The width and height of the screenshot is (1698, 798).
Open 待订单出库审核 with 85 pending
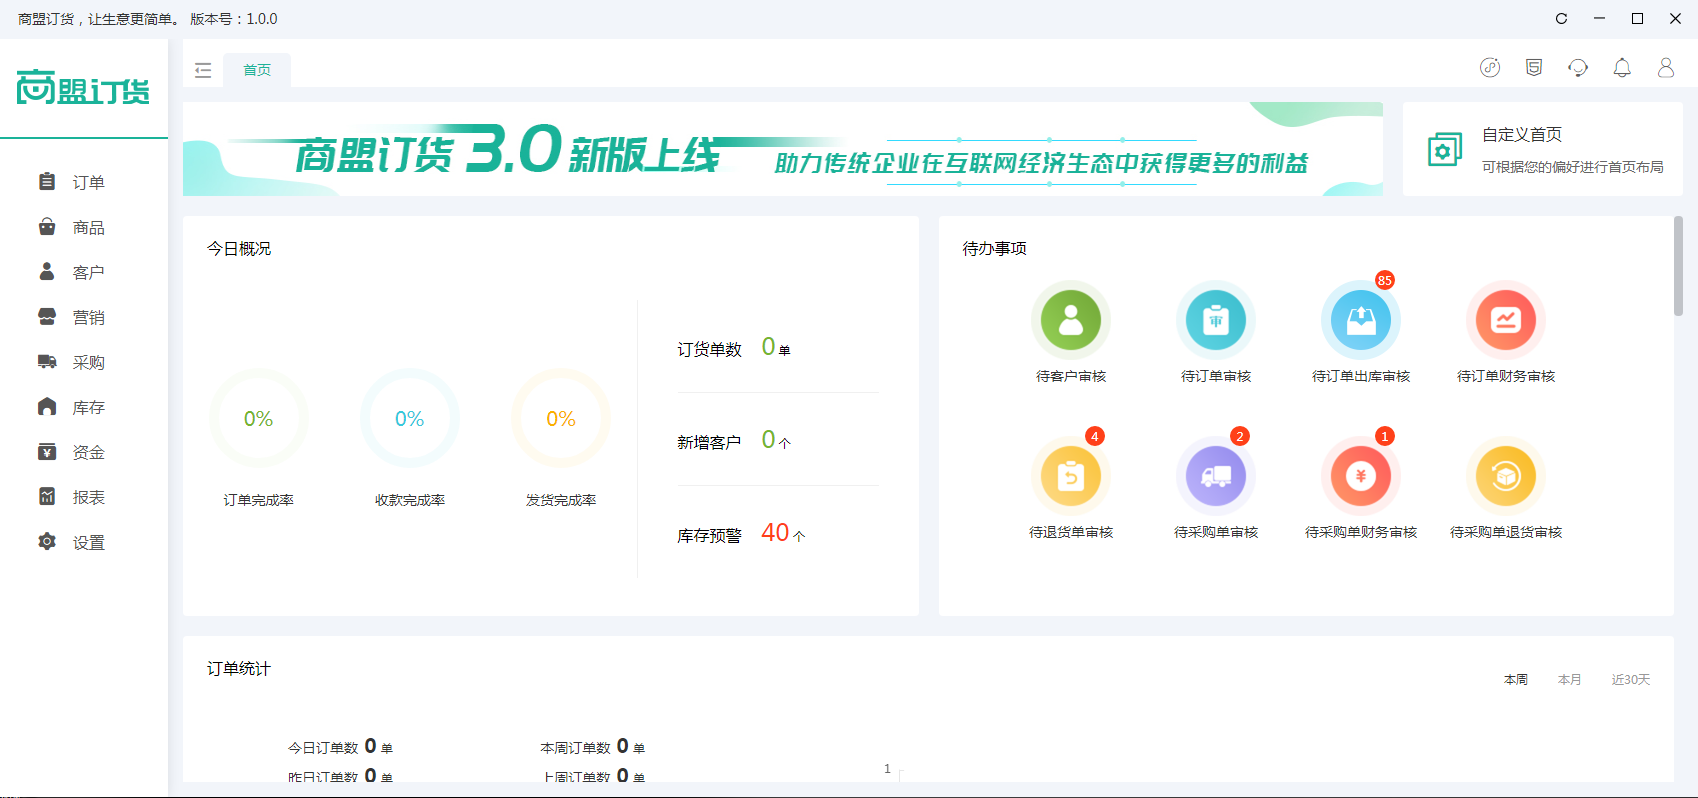[1360, 320]
